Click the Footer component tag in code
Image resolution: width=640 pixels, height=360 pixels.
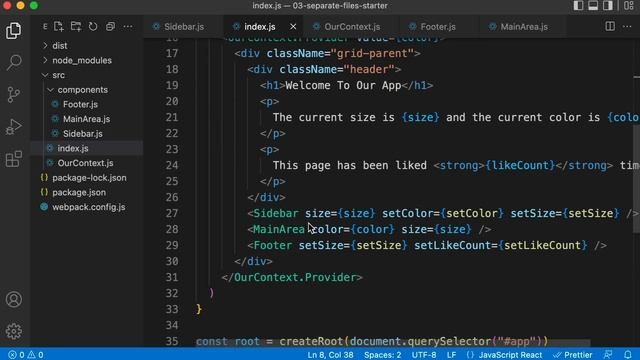tap(273, 245)
